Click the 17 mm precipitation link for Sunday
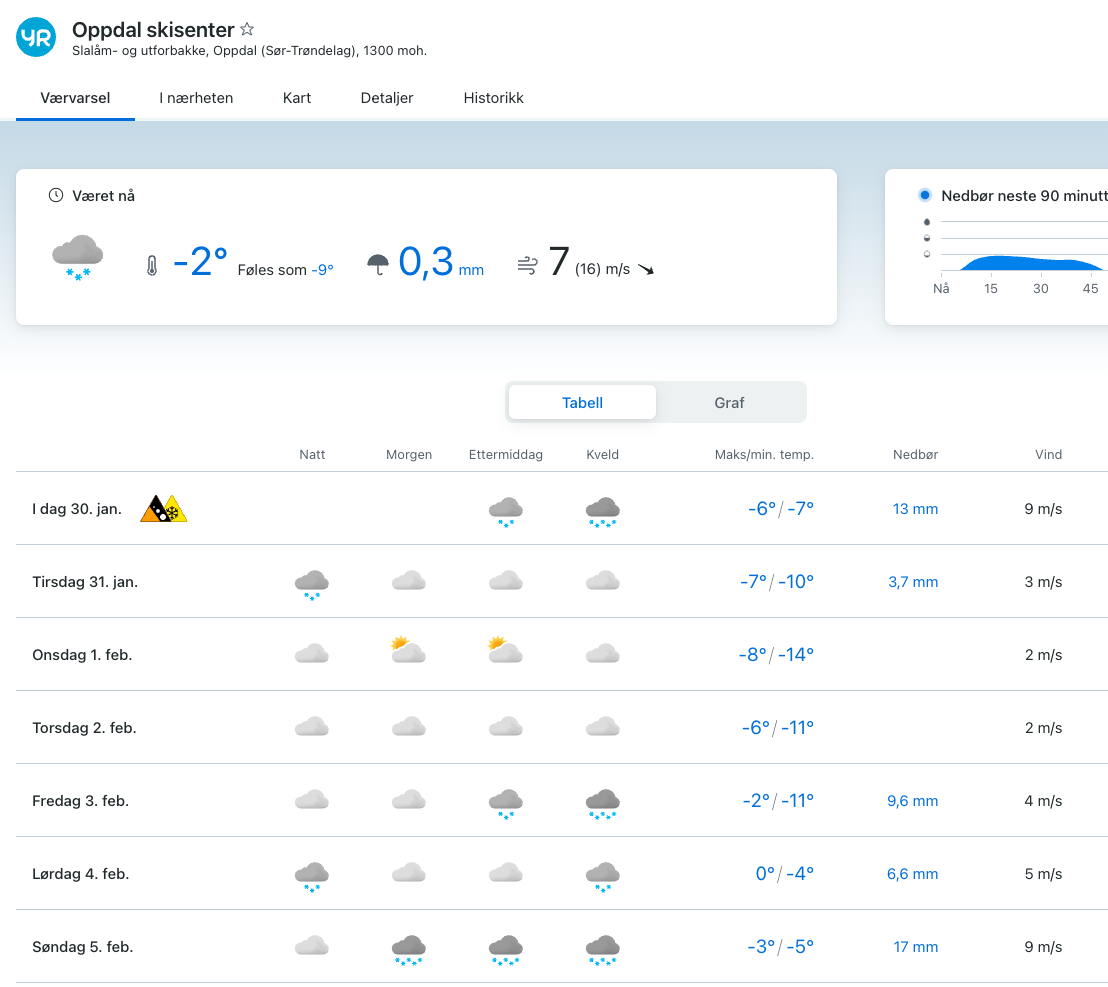1108x987 pixels. [x=915, y=947]
